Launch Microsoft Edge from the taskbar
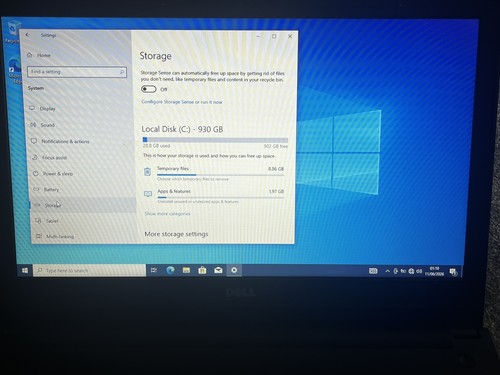The width and height of the screenshot is (500, 375). tap(170, 270)
